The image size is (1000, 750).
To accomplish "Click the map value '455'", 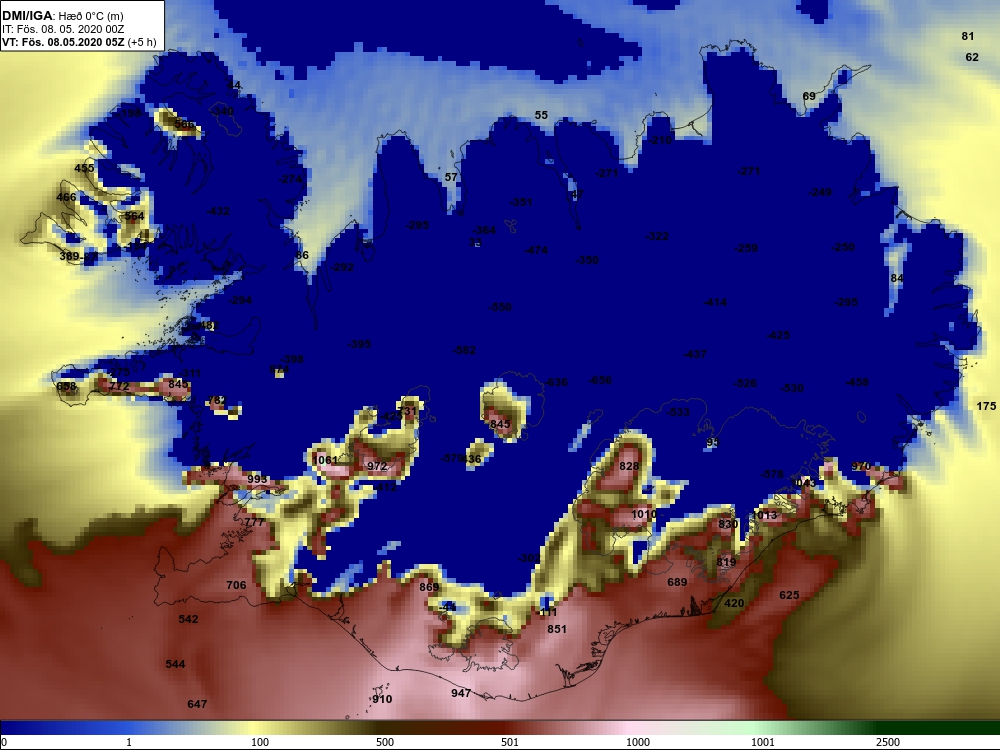I will tap(84, 168).
